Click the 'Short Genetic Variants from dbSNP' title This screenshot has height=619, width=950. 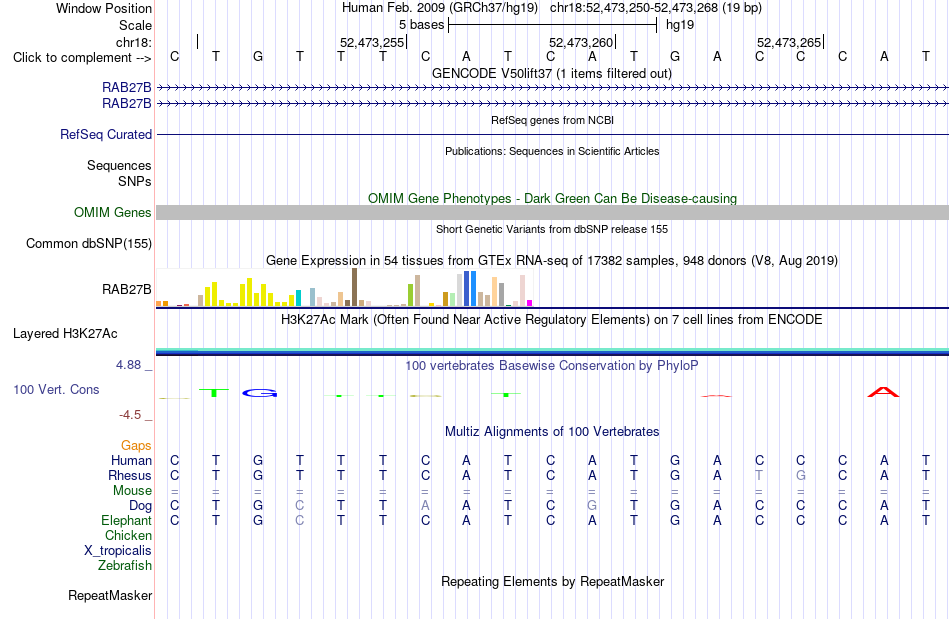pos(552,230)
